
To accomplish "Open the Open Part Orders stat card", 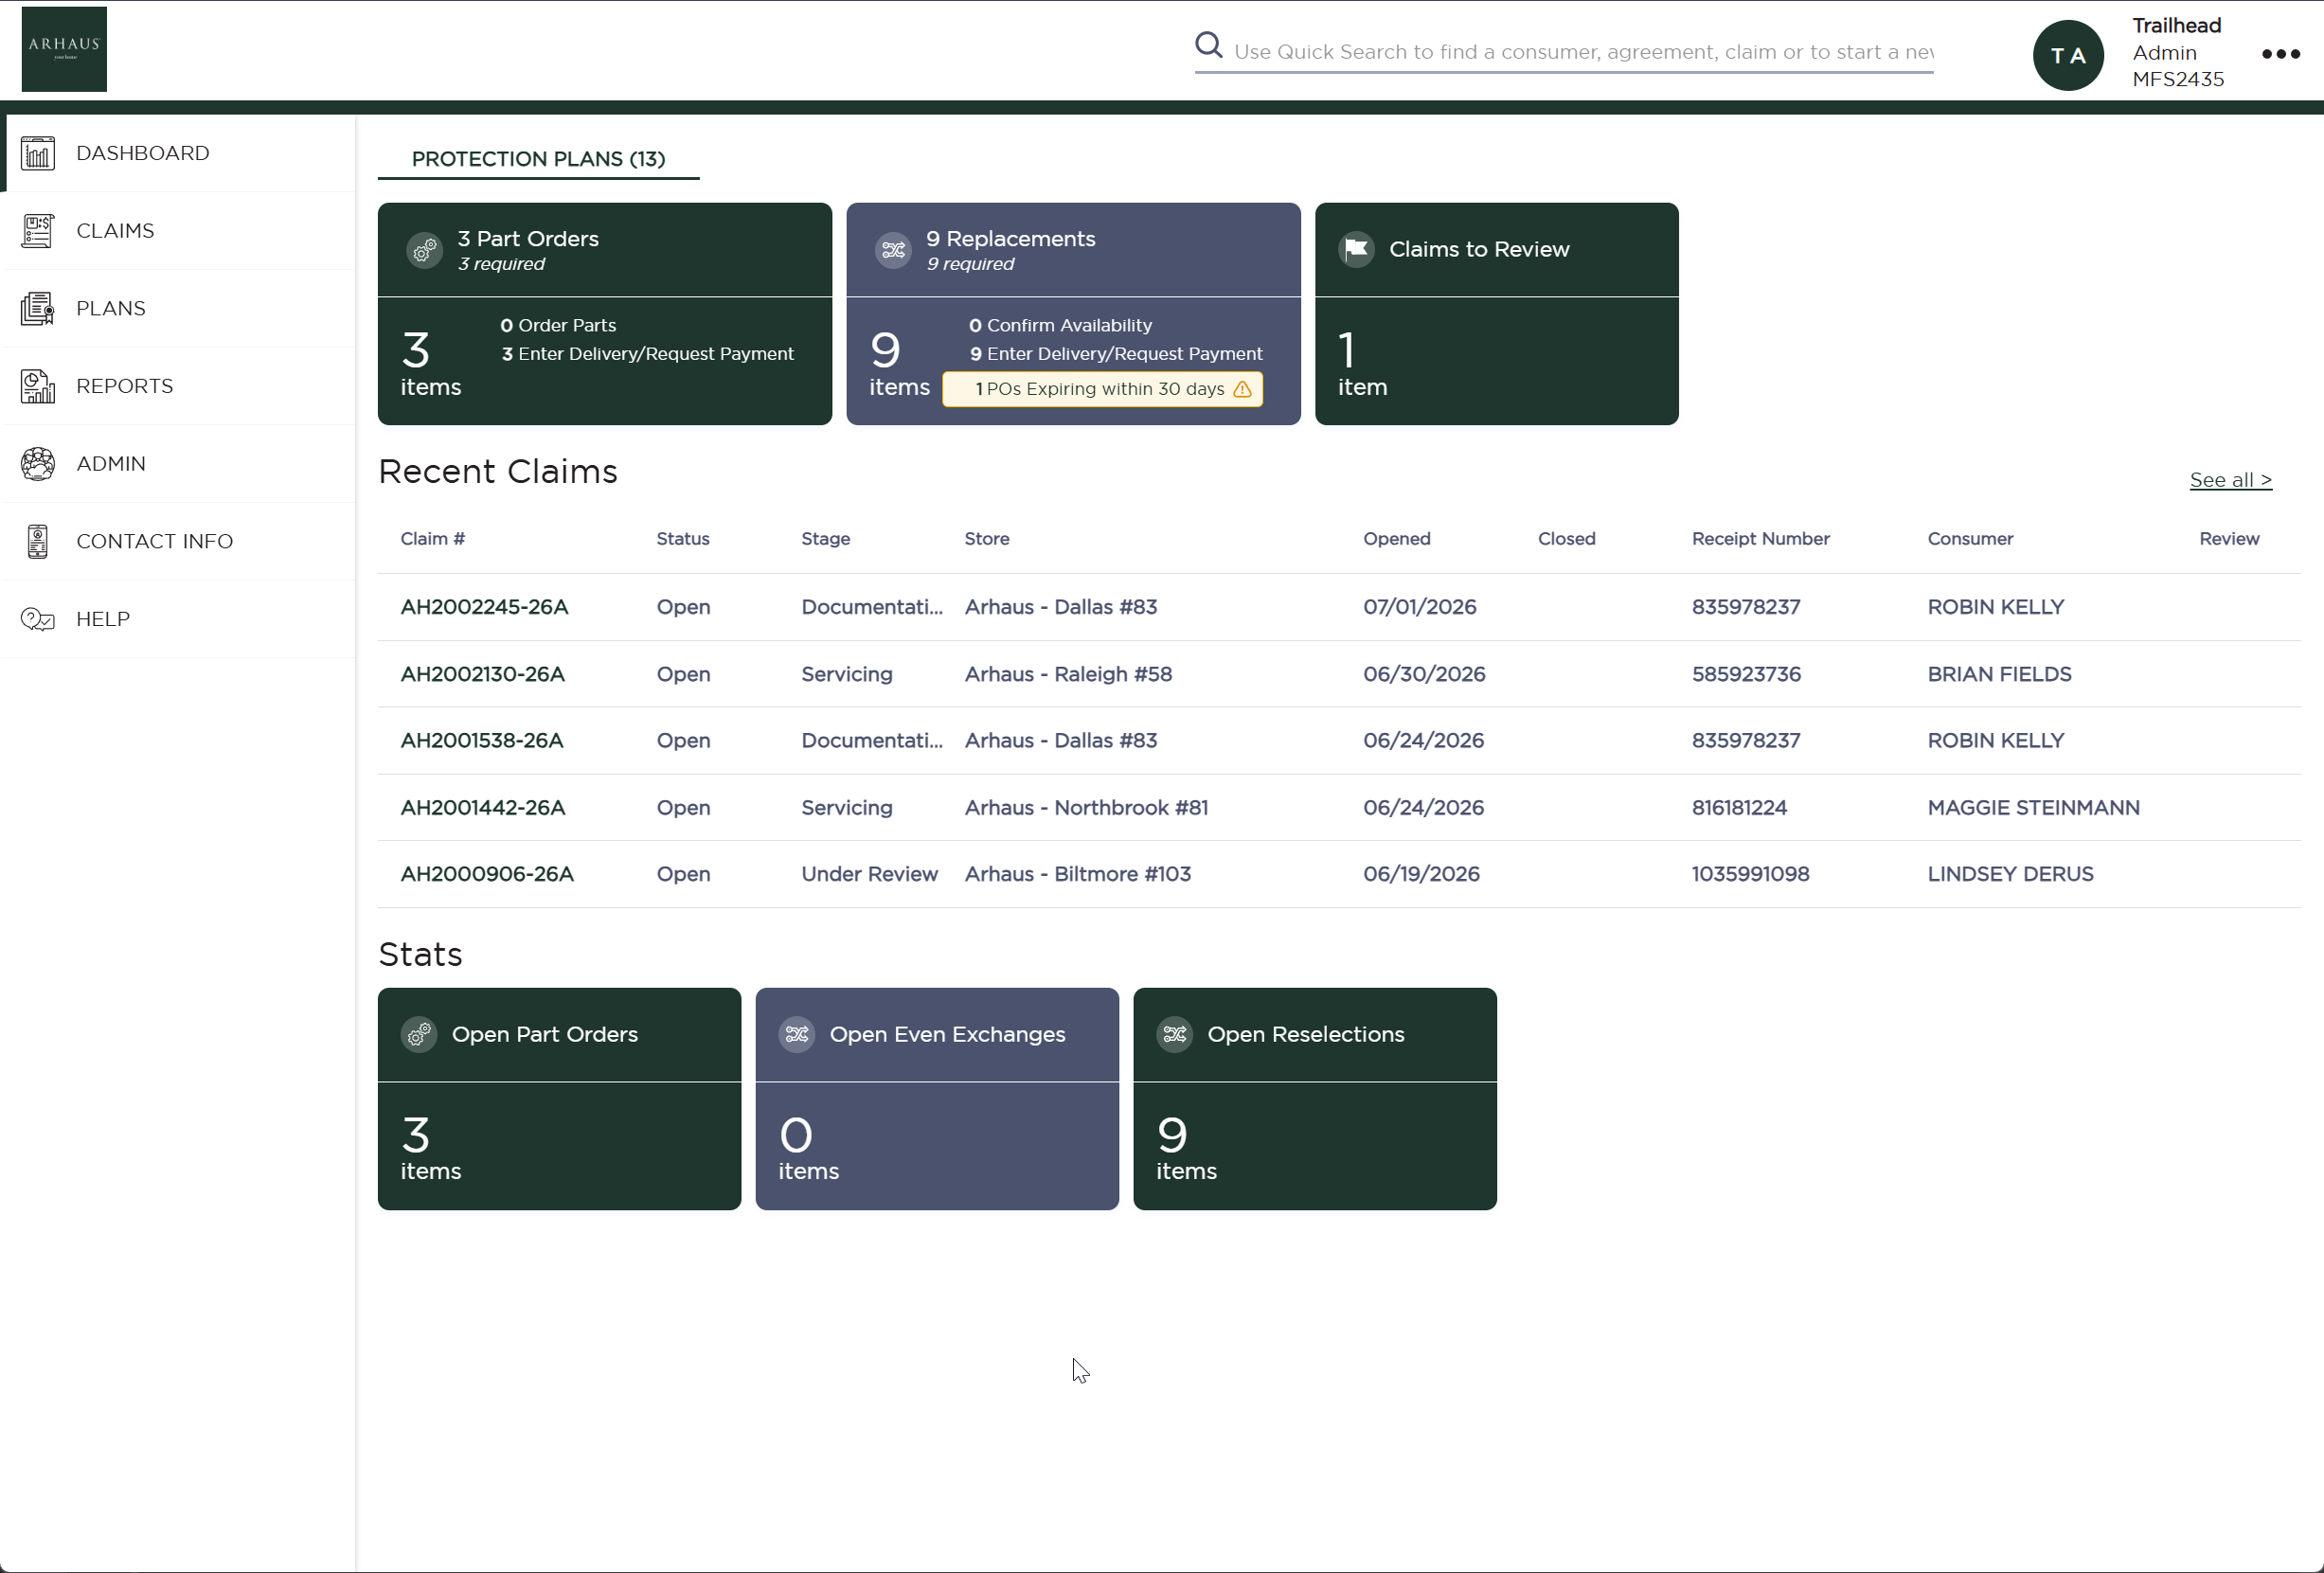I will (559, 1100).
